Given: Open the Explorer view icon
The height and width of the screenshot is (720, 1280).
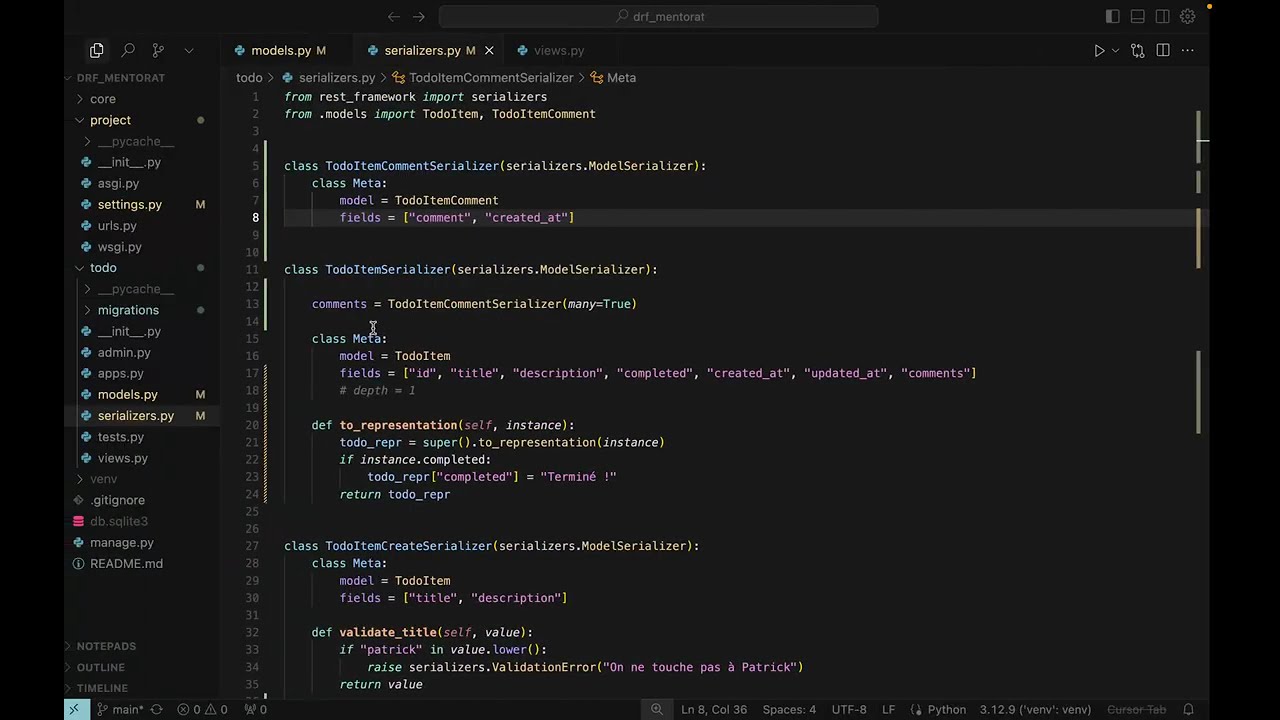Looking at the screenshot, I should (97, 50).
